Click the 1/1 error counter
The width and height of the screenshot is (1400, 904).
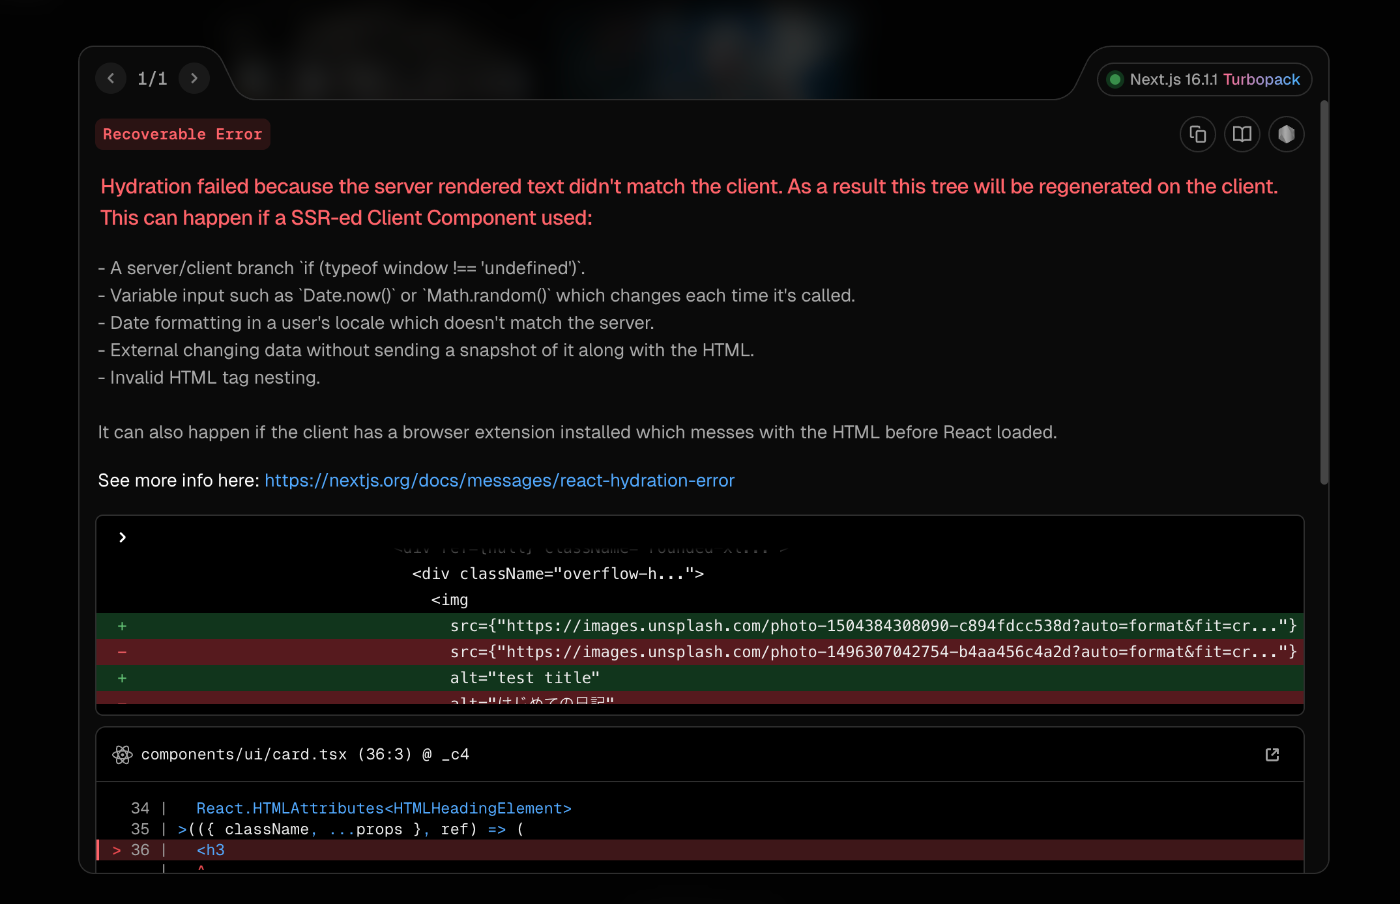coord(152,79)
